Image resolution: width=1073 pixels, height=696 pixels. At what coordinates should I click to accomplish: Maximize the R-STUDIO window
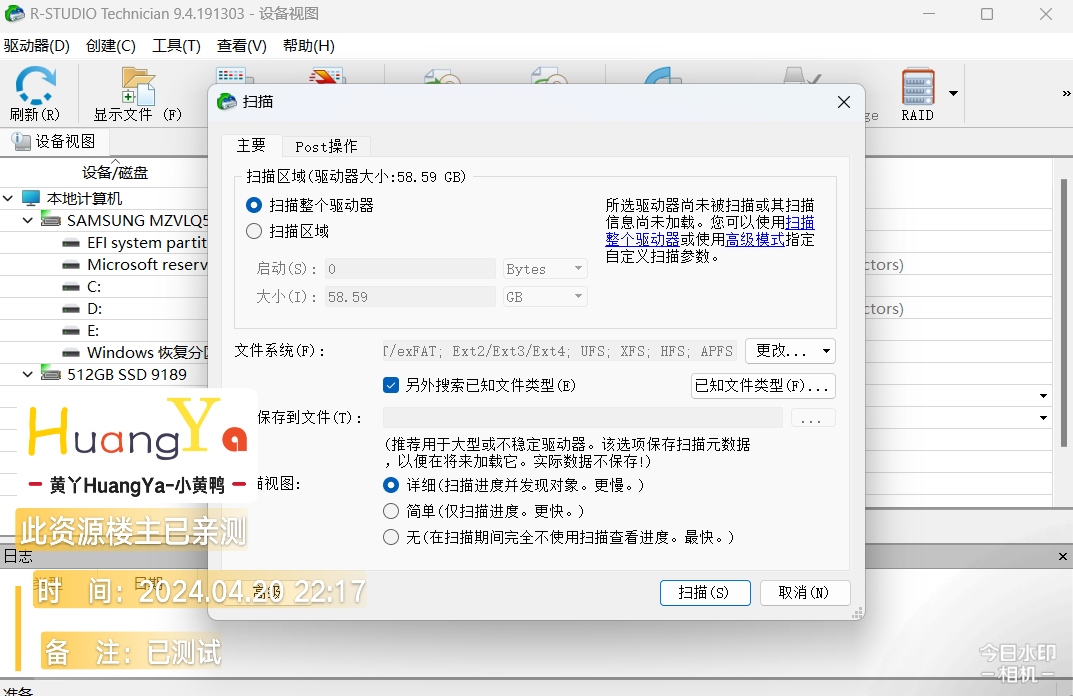click(987, 14)
